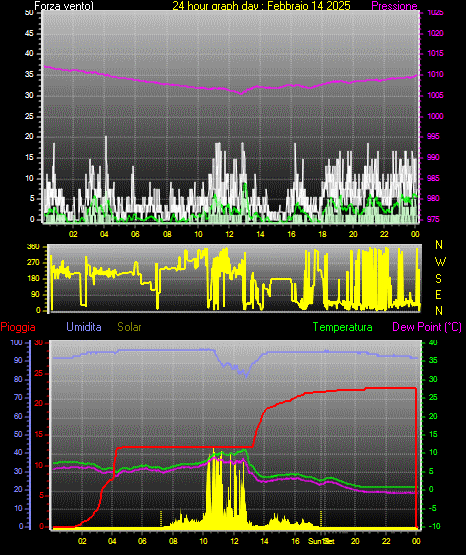Viewport: 466px width, 555px height.
Task: Click the '360' wind direction axis value
Action: pos(33,247)
